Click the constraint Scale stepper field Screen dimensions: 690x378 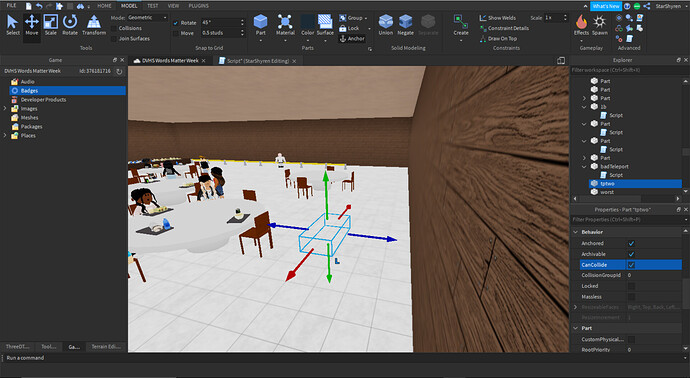coord(556,18)
